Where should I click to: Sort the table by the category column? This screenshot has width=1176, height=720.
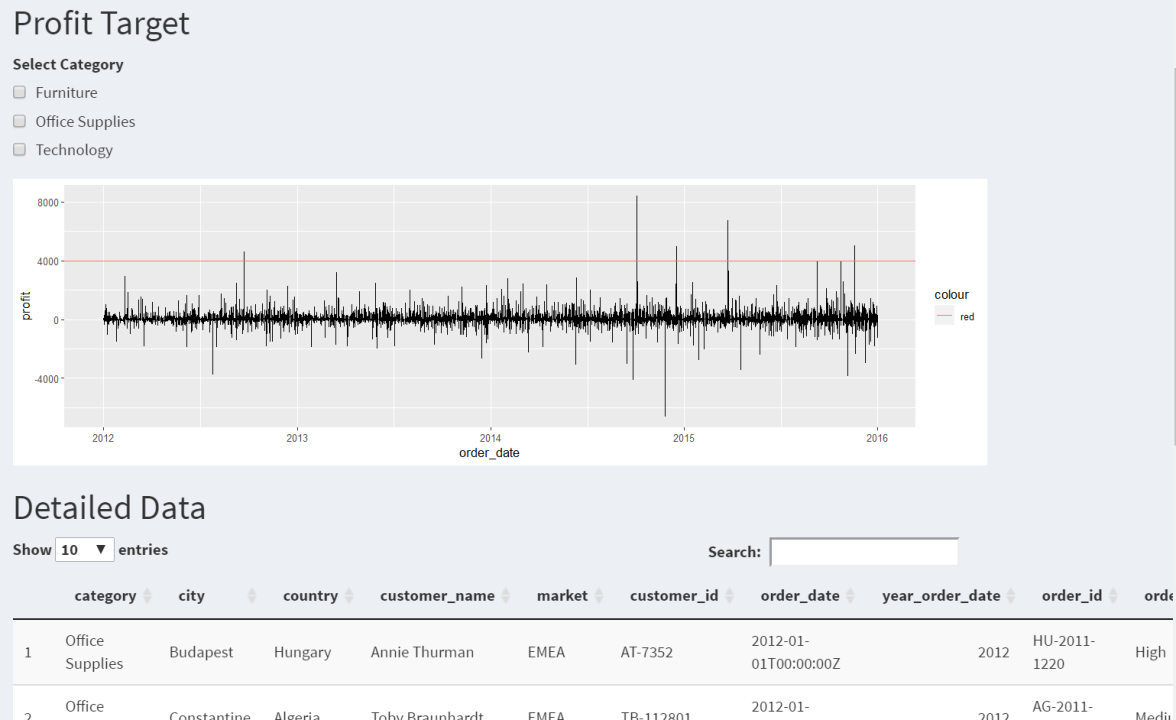tap(105, 595)
